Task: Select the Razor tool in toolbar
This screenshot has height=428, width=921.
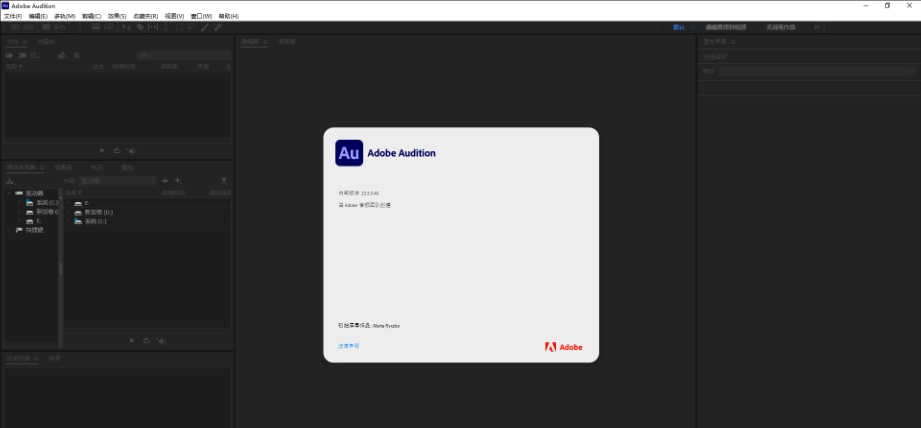Action: [x=140, y=27]
